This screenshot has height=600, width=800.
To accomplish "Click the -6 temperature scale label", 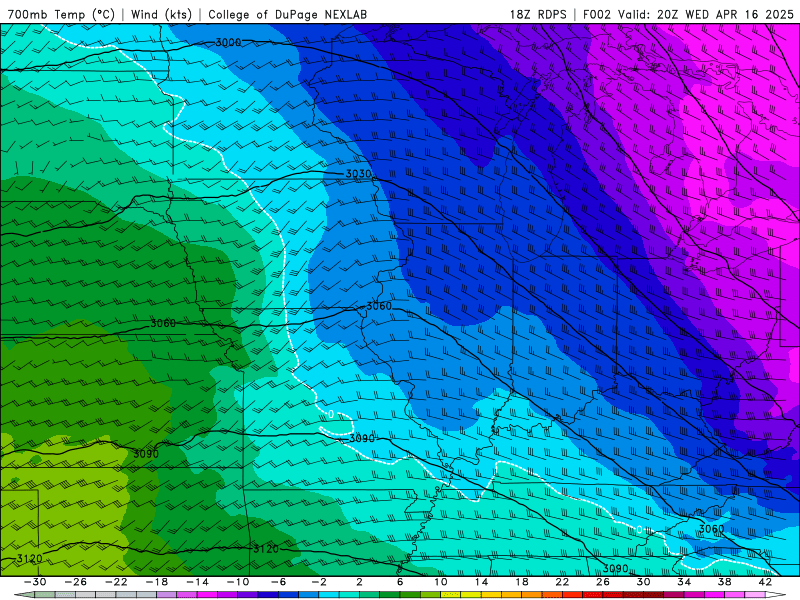I will tap(279, 582).
